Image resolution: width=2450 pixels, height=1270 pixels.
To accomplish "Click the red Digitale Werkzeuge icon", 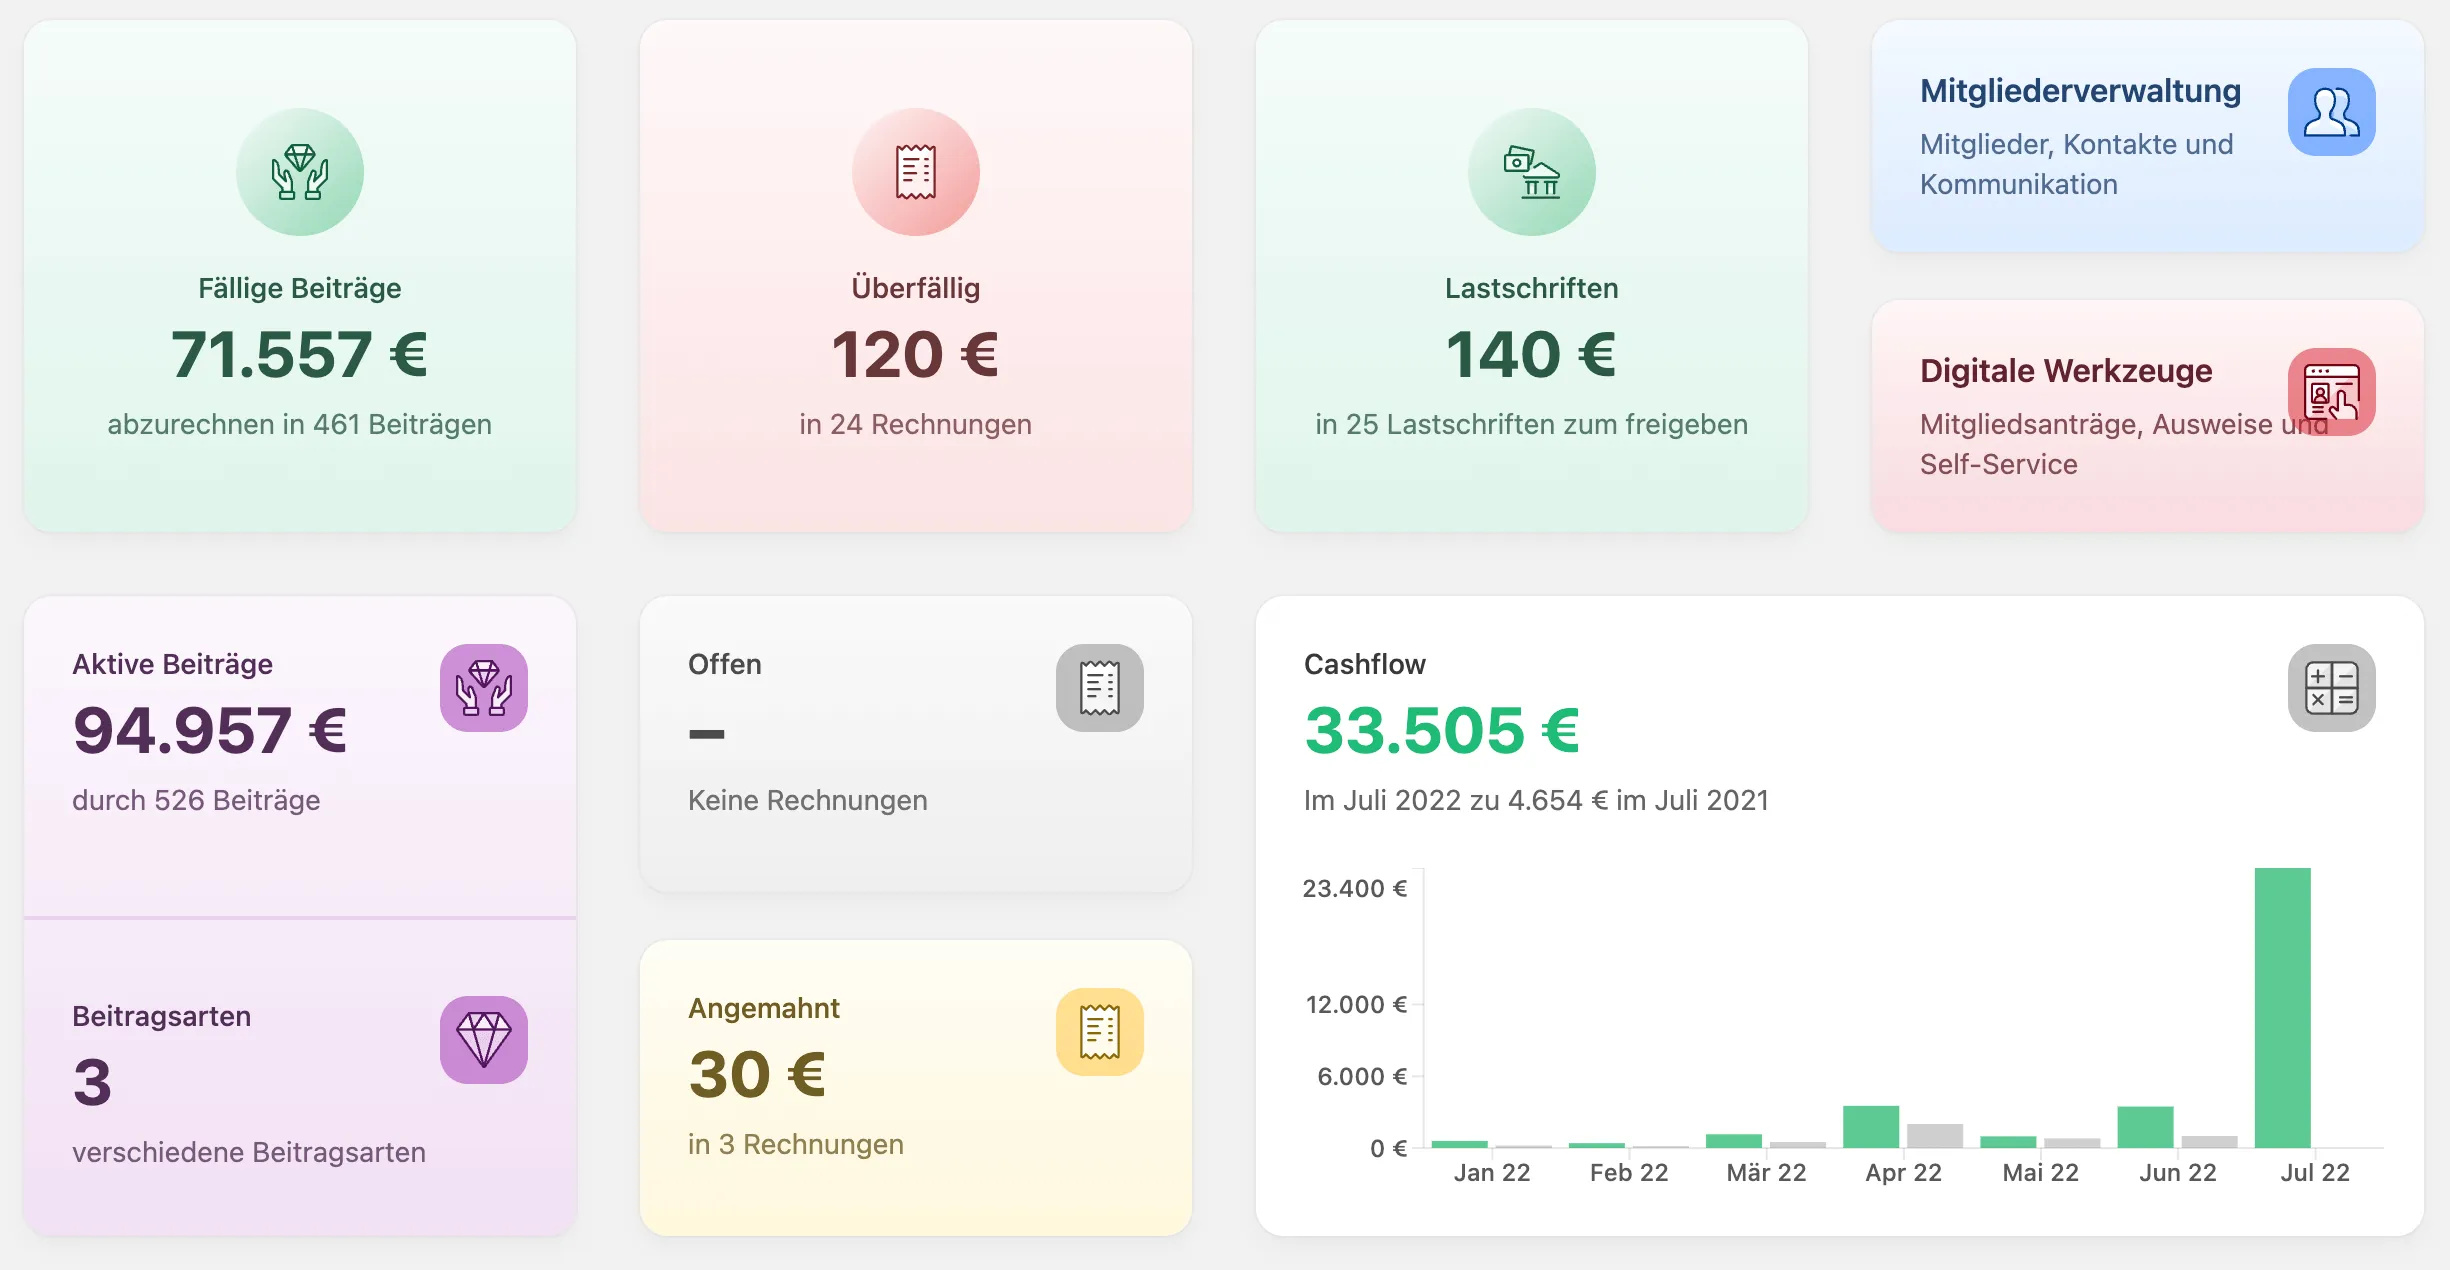I will [2332, 392].
